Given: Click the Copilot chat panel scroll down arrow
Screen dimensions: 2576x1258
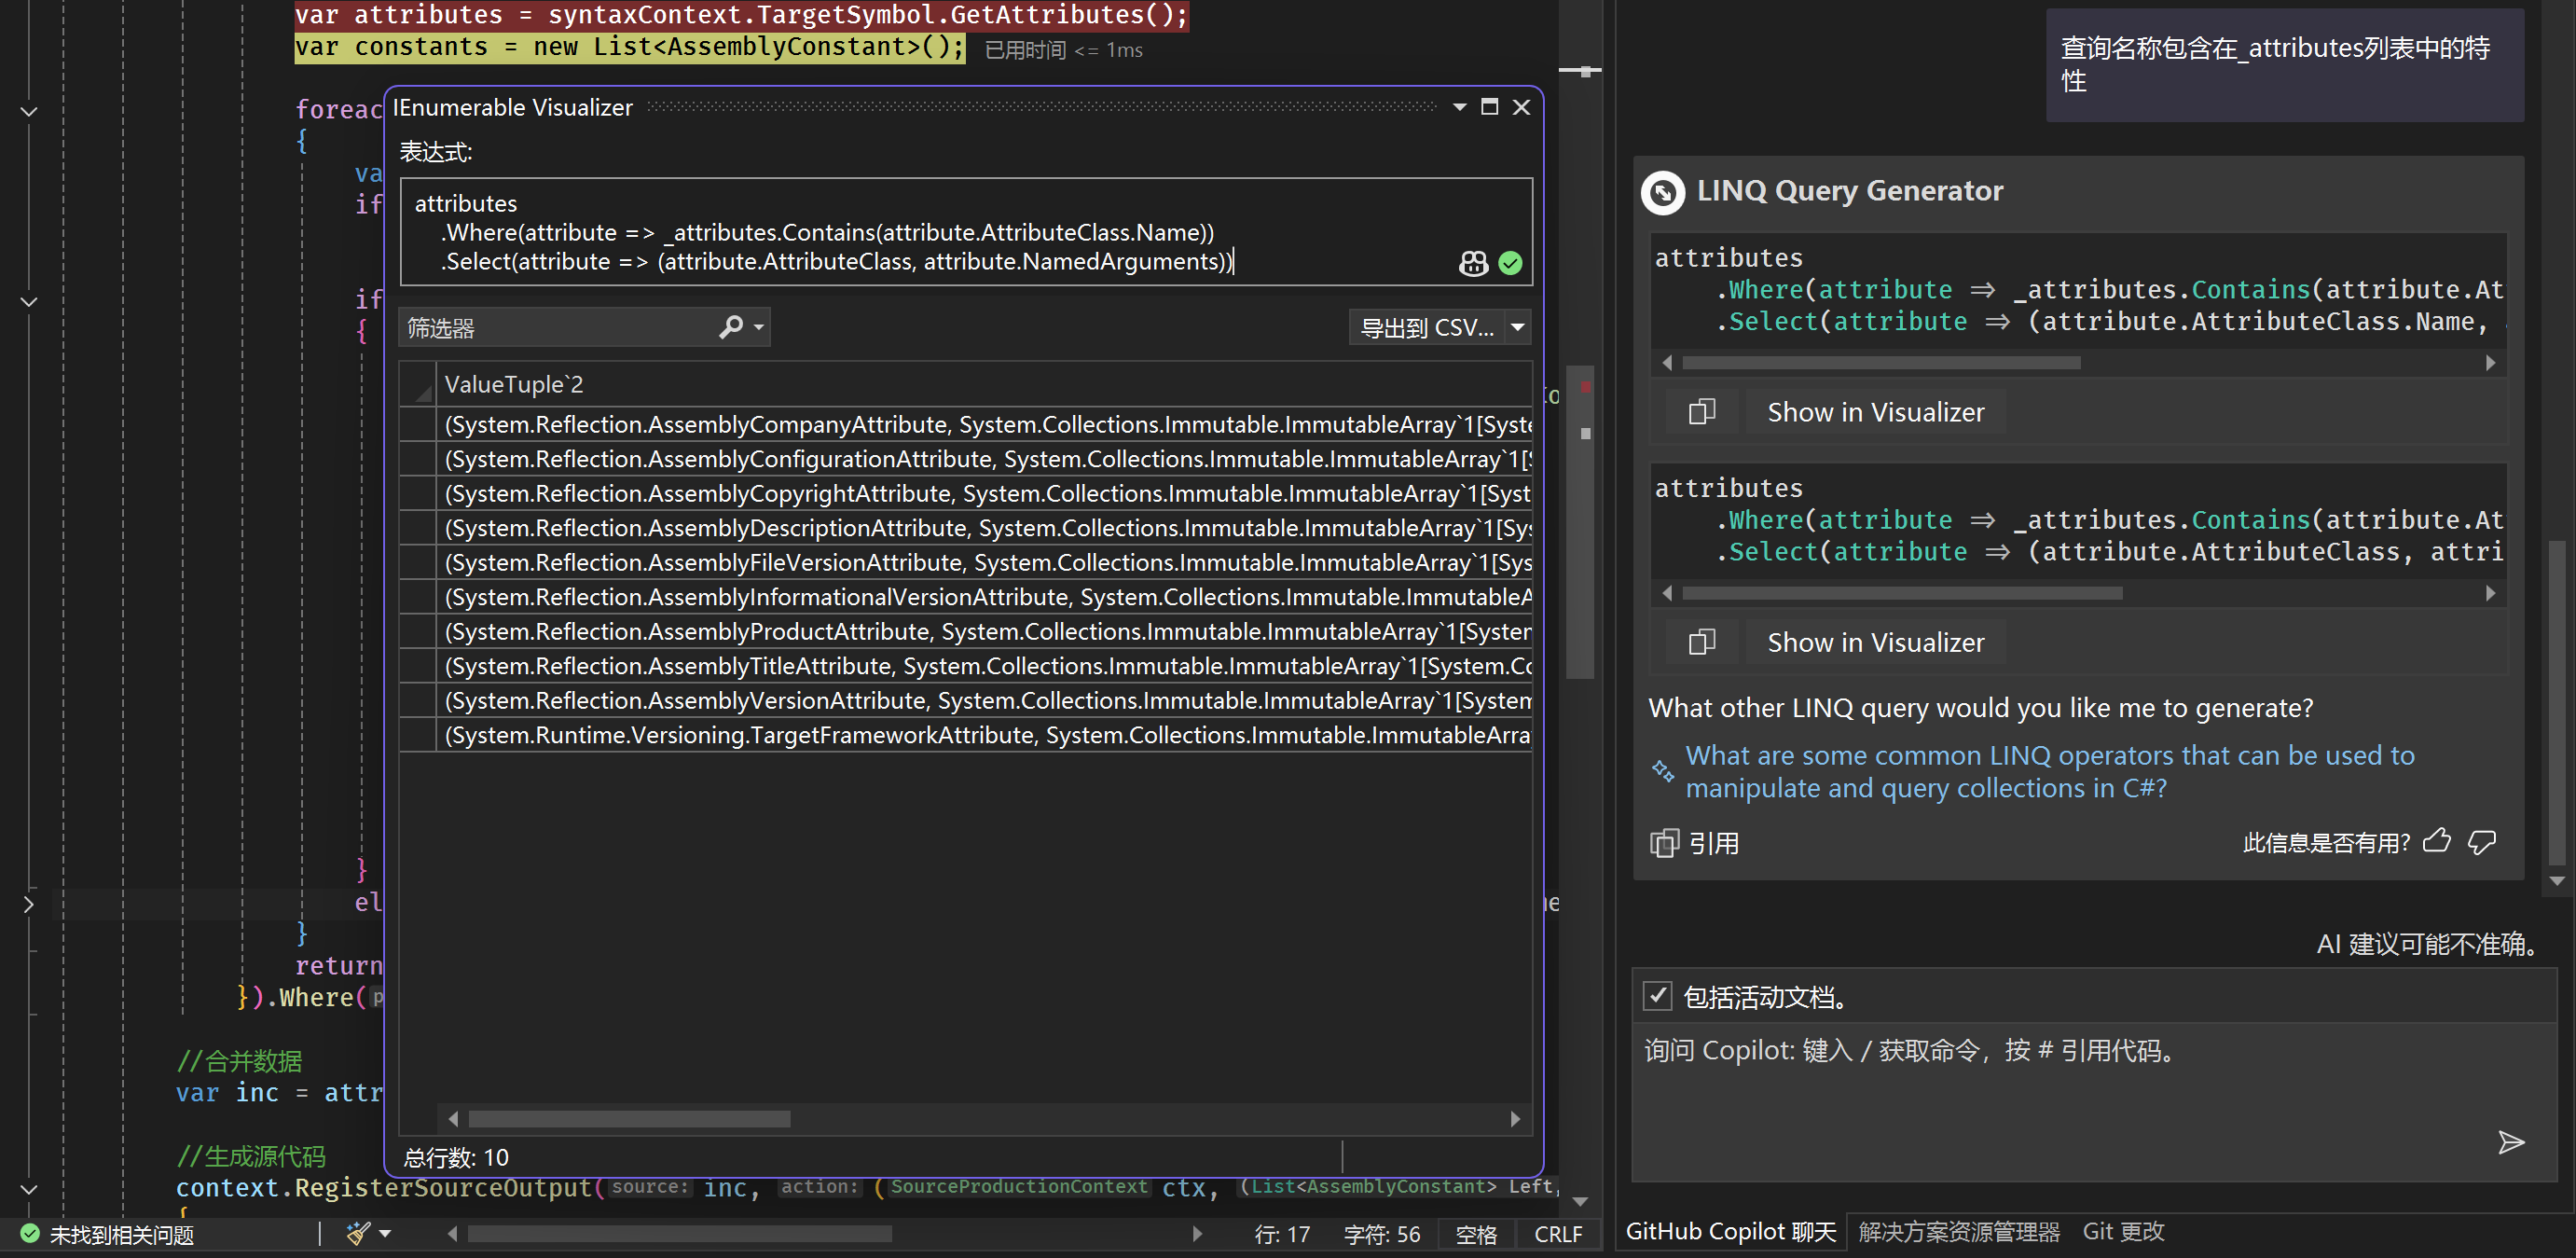Looking at the screenshot, I should [x=2557, y=880].
